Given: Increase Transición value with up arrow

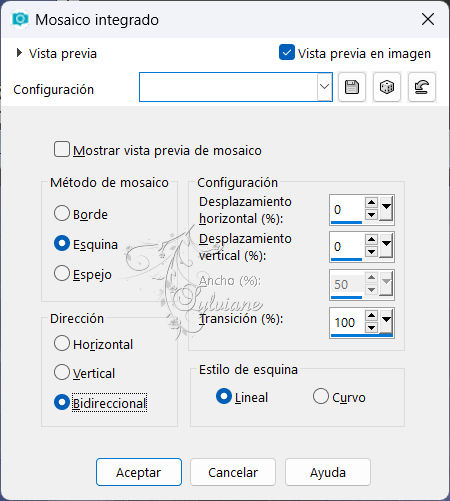Looking at the screenshot, I should click(371, 315).
